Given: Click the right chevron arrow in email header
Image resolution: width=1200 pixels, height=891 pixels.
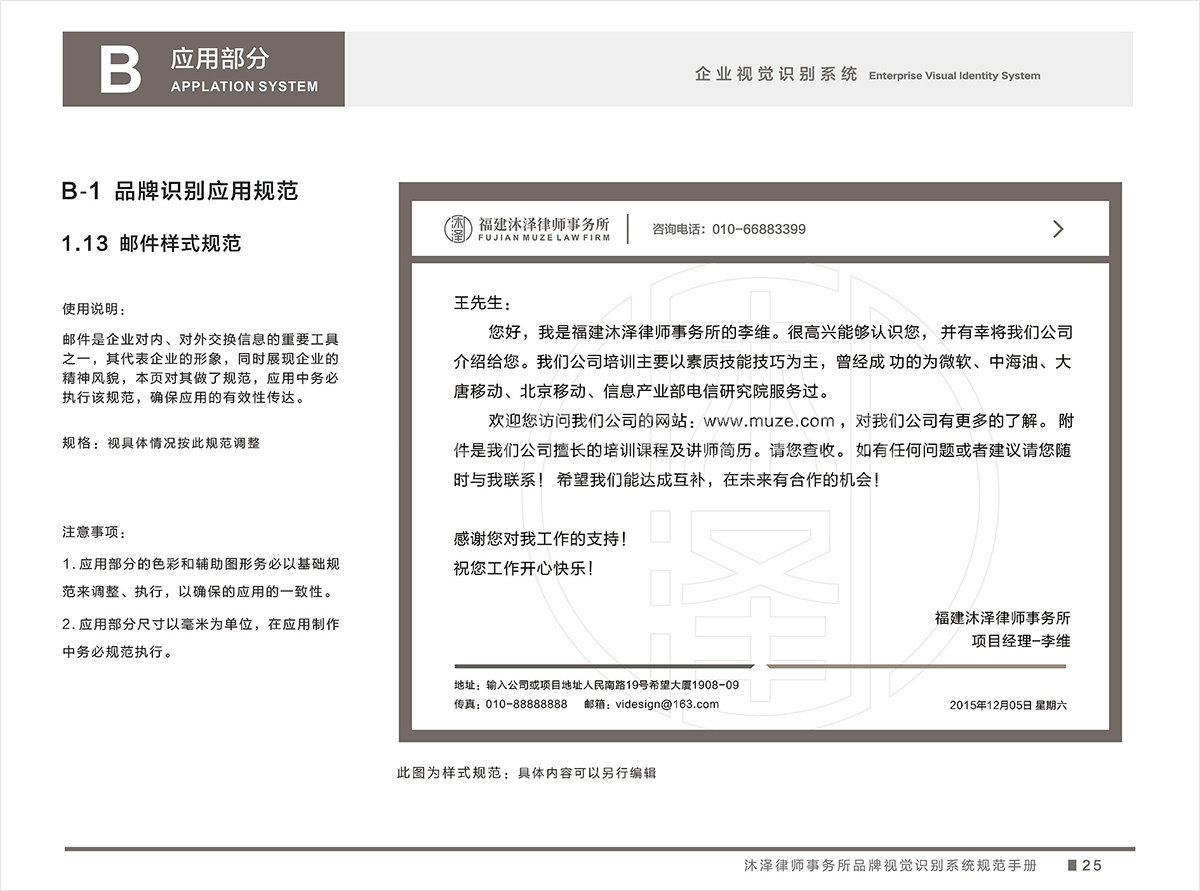Looking at the screenshot, I should click(1058, 229).
